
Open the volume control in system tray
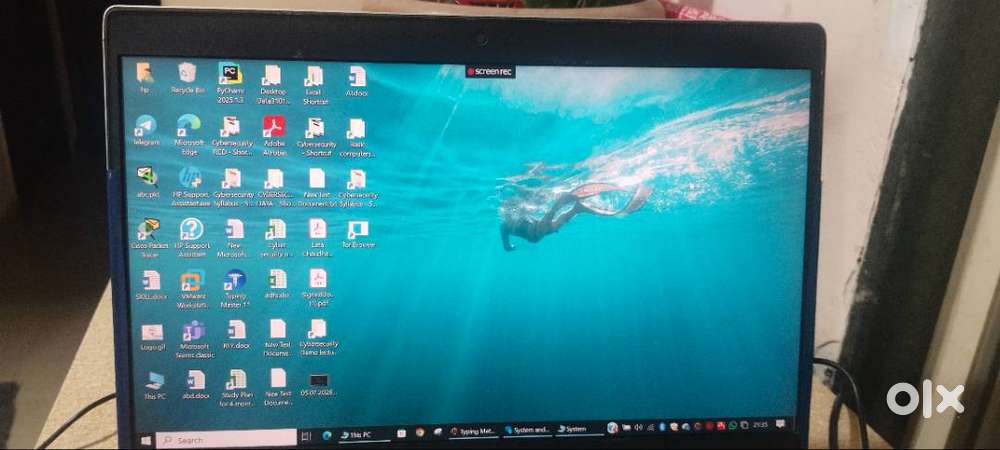click(x=638, y=428)
